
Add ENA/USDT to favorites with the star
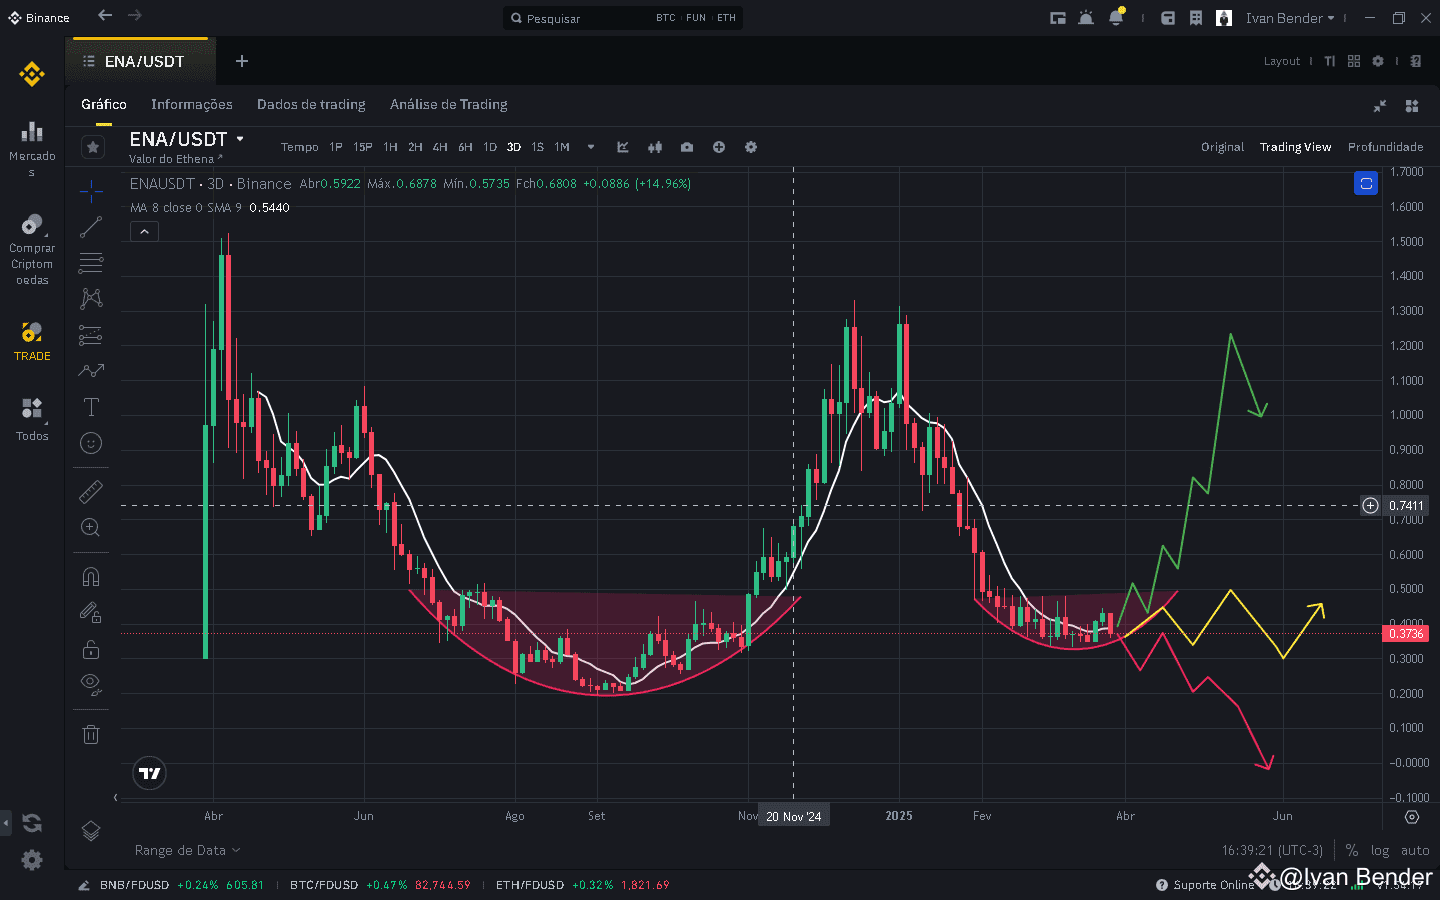click(x=93, y=147)
